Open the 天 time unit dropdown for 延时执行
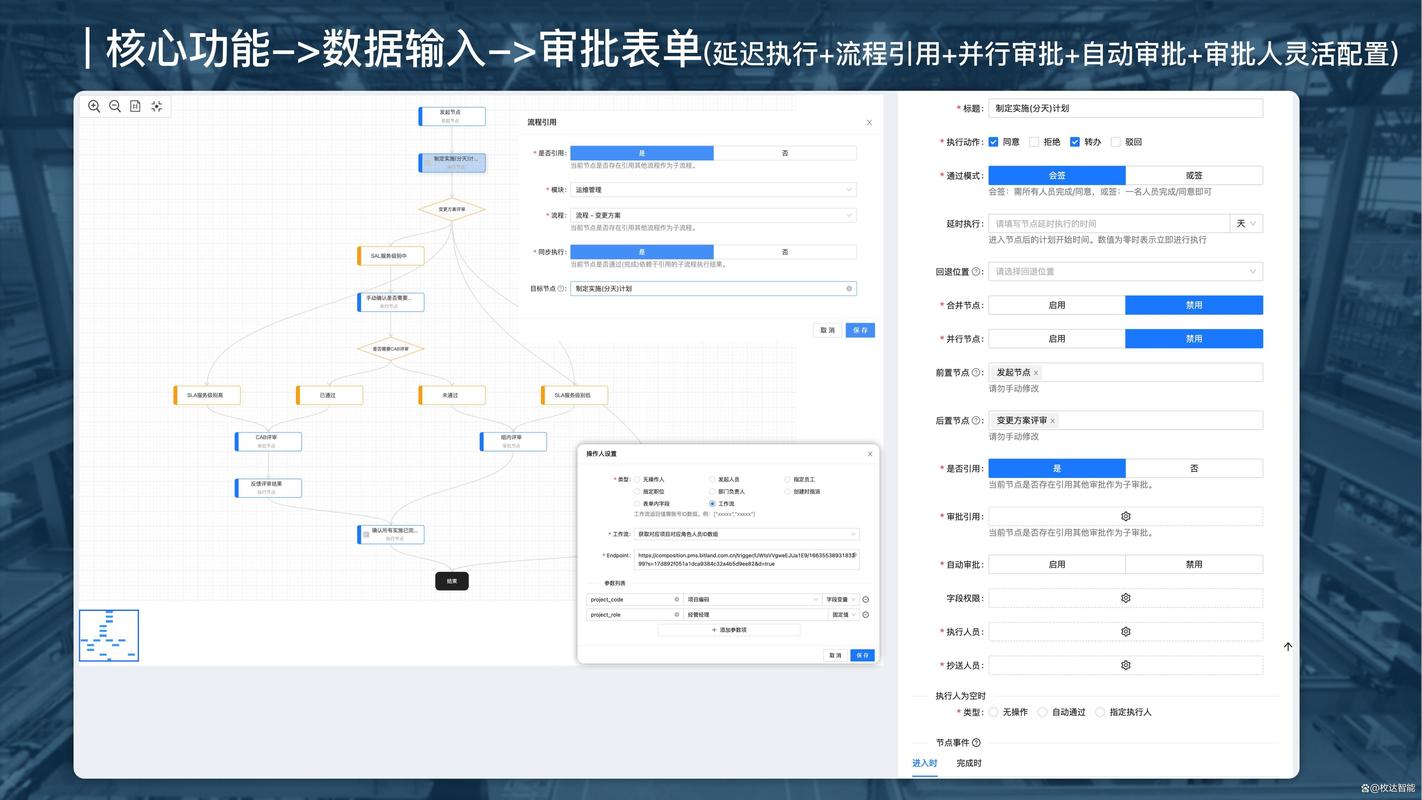 click(1245, 222)
